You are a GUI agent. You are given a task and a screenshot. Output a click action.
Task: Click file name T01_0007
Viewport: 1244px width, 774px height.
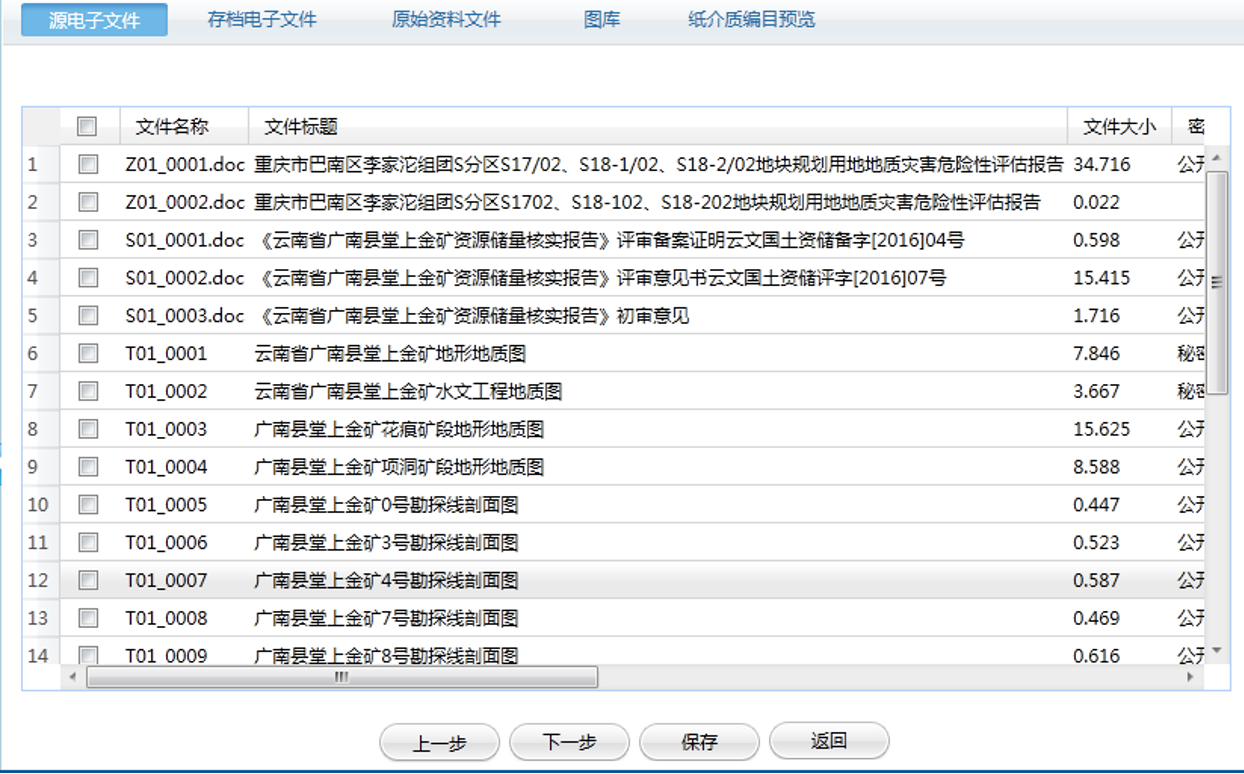point(166,580)
